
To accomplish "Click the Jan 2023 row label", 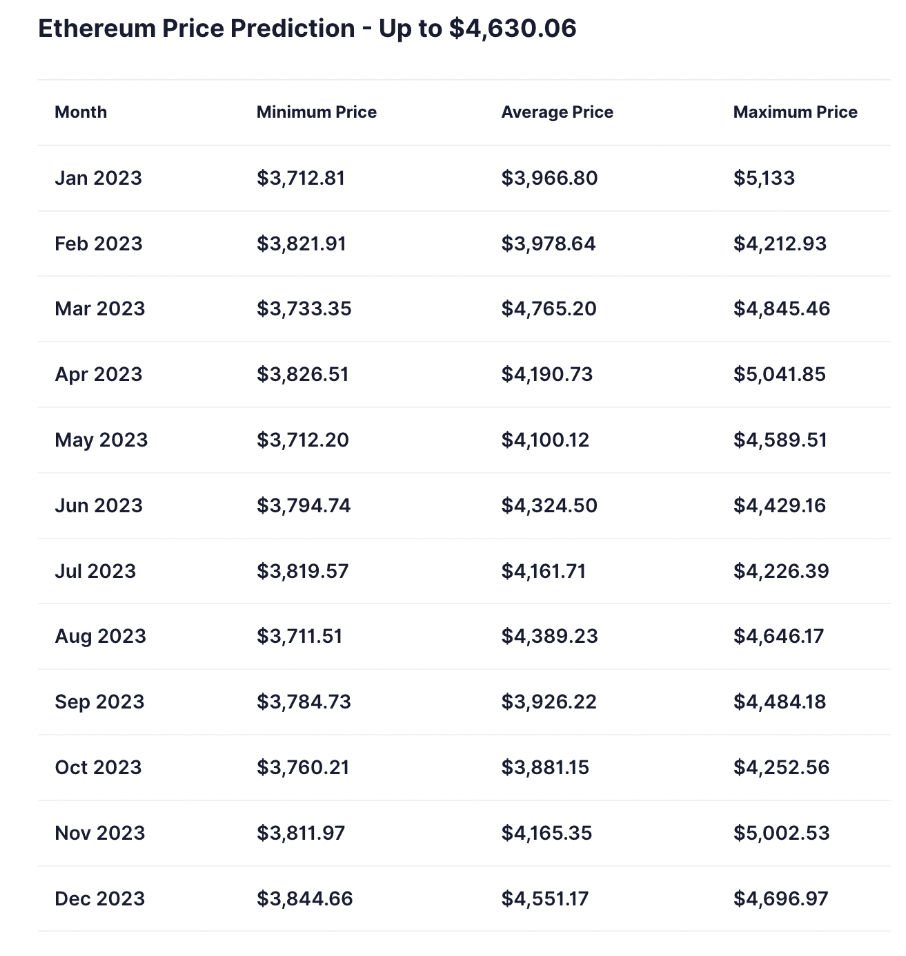I will pos(98,178).
